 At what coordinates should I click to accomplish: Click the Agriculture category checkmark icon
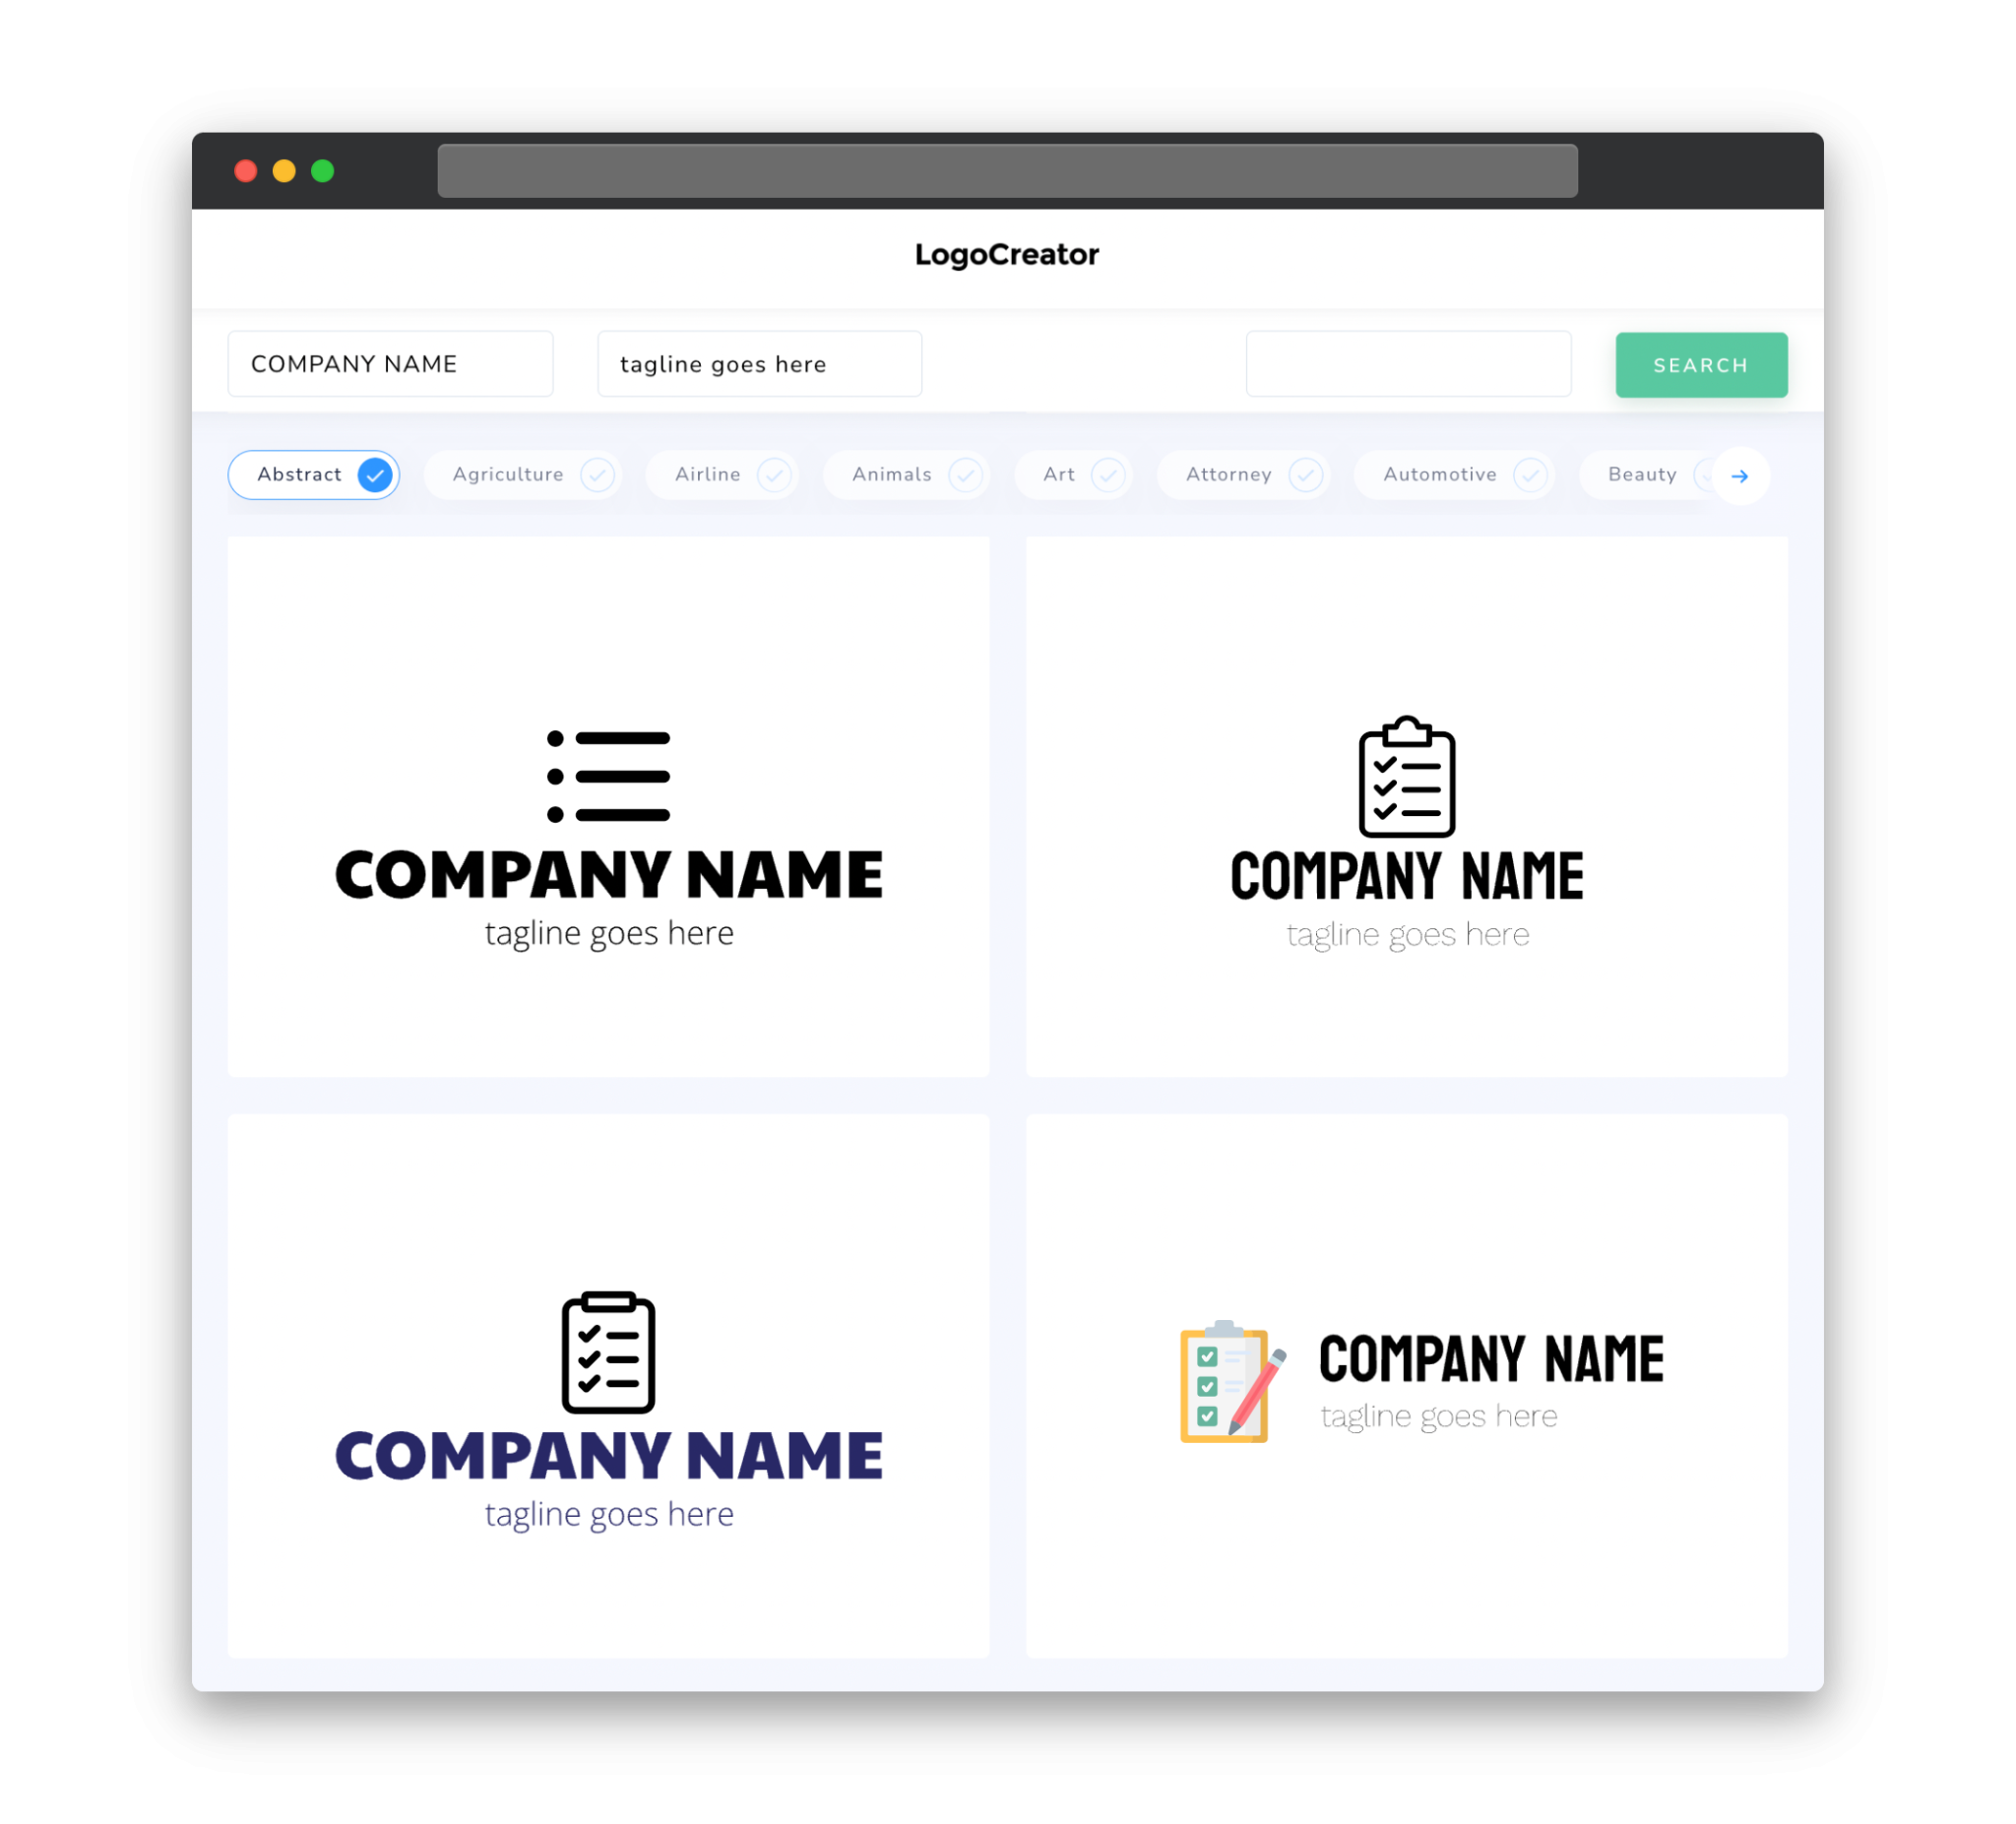coord(598,474)
